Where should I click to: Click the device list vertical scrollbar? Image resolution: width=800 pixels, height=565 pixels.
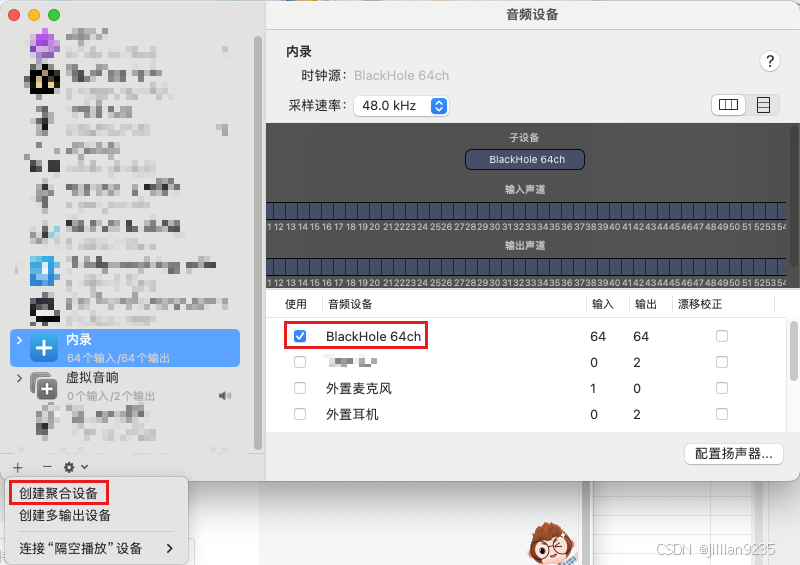[x=258, y=242]
